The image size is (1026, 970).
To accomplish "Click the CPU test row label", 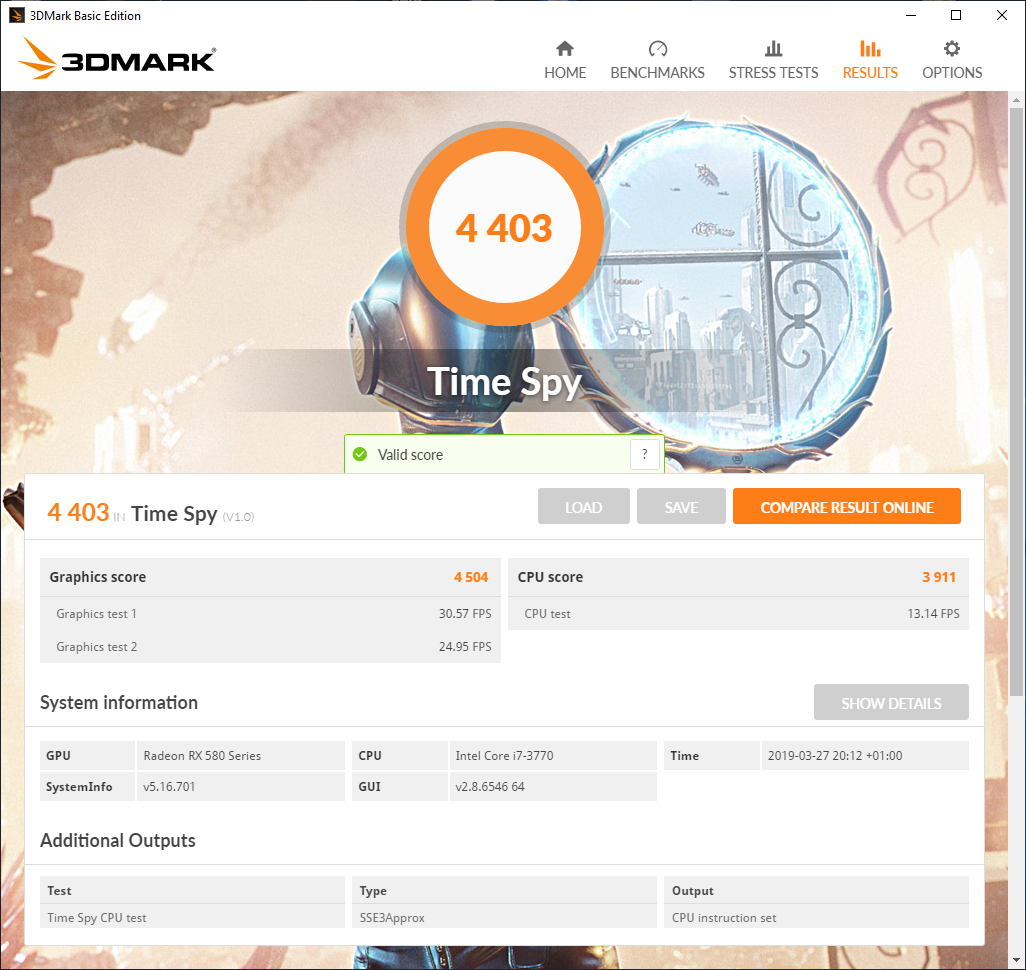I will tap(547, 614).
